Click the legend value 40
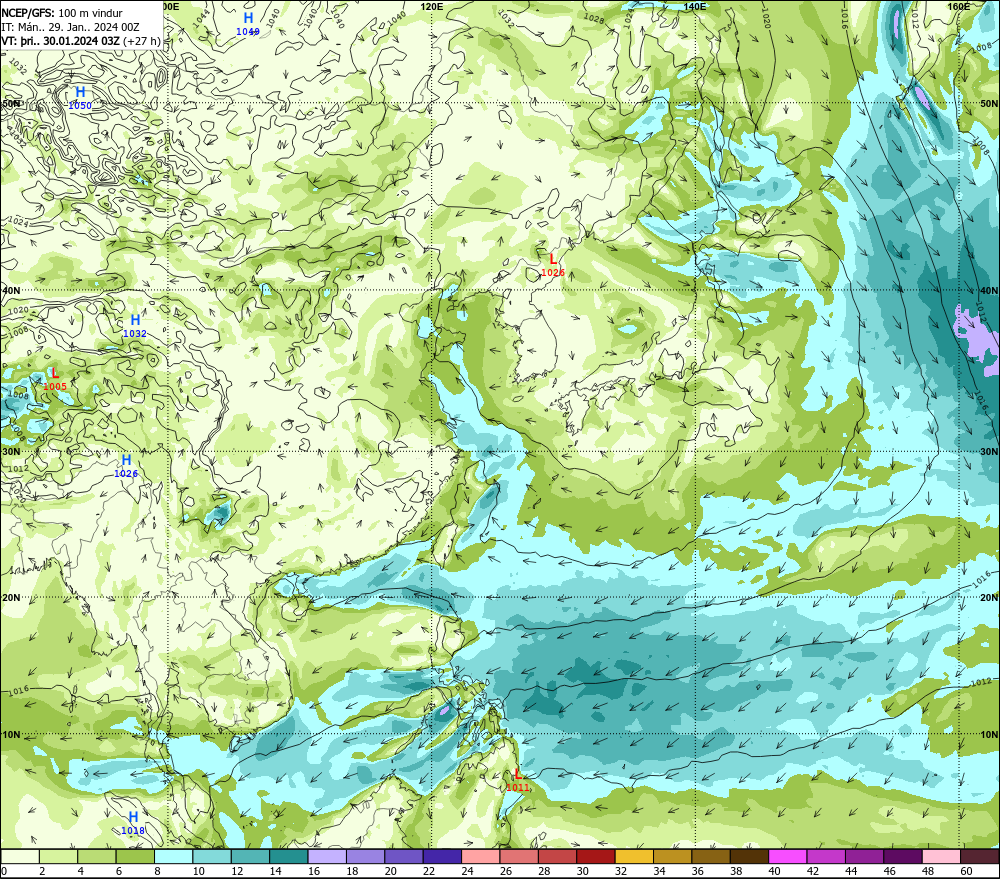The width and height of the screenshot is (1000, 879). tap(775, 871)
